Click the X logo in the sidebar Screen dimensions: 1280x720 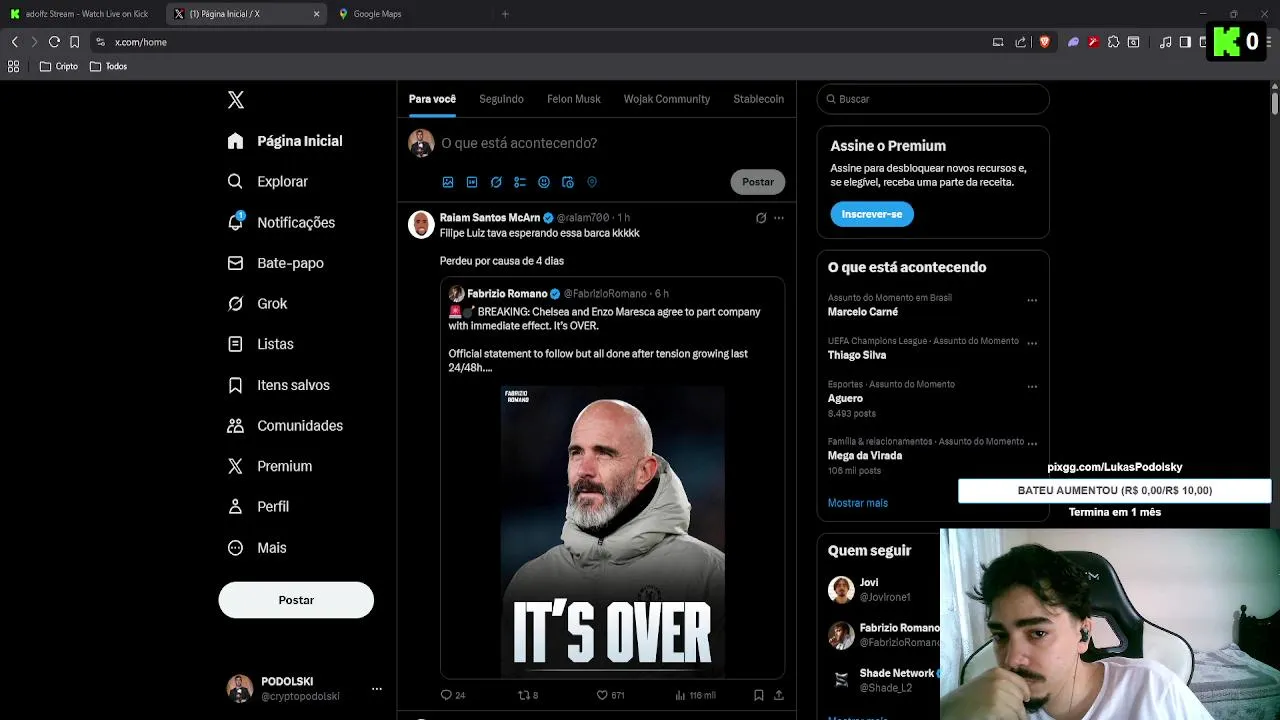point(236,100)
